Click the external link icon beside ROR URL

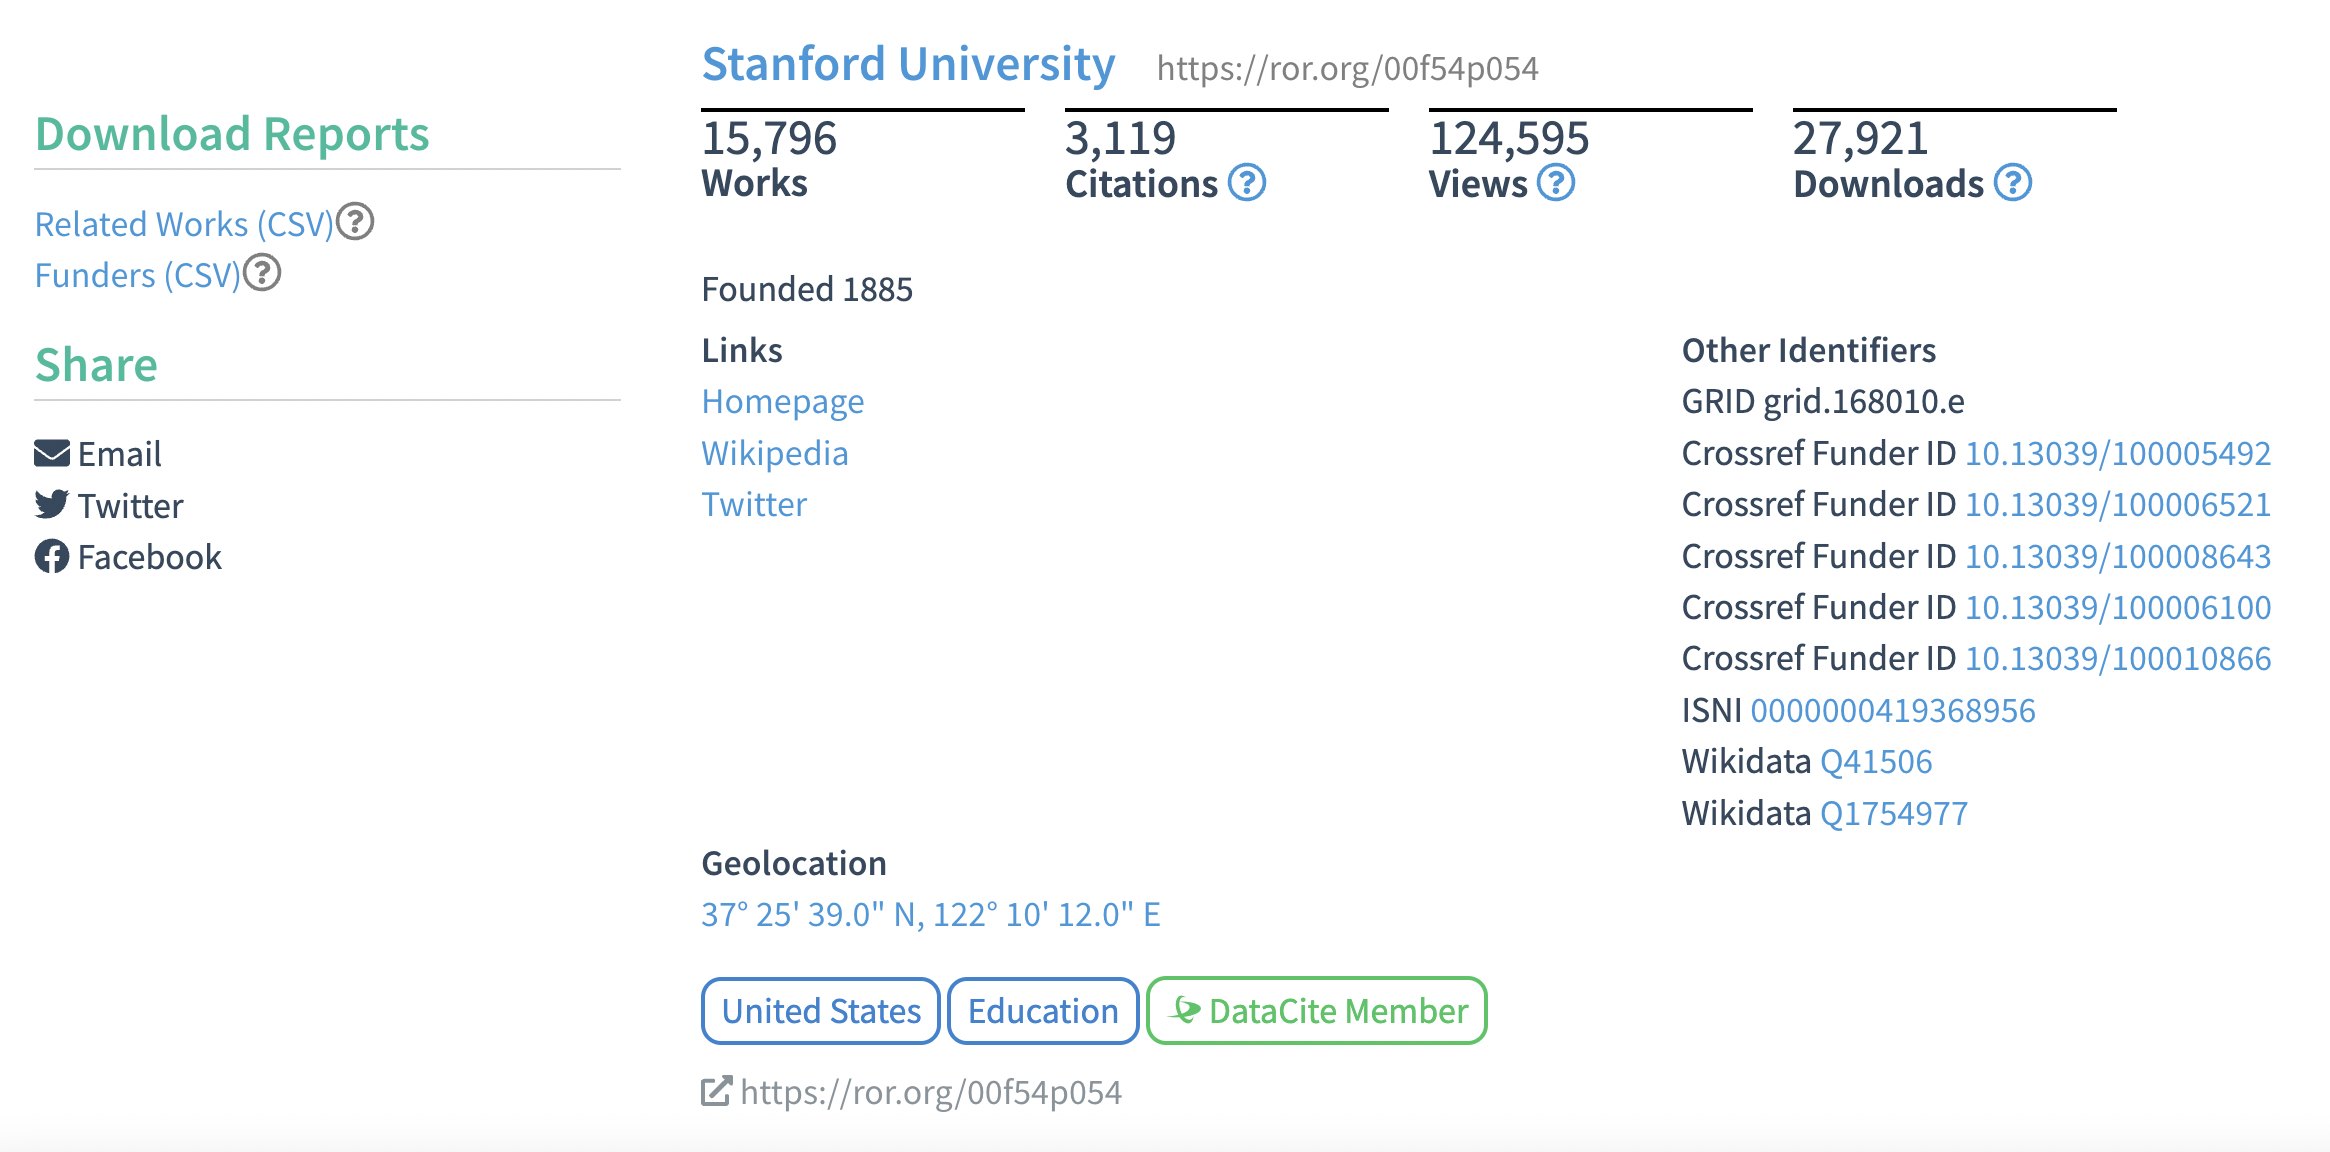click(716, 1092)
